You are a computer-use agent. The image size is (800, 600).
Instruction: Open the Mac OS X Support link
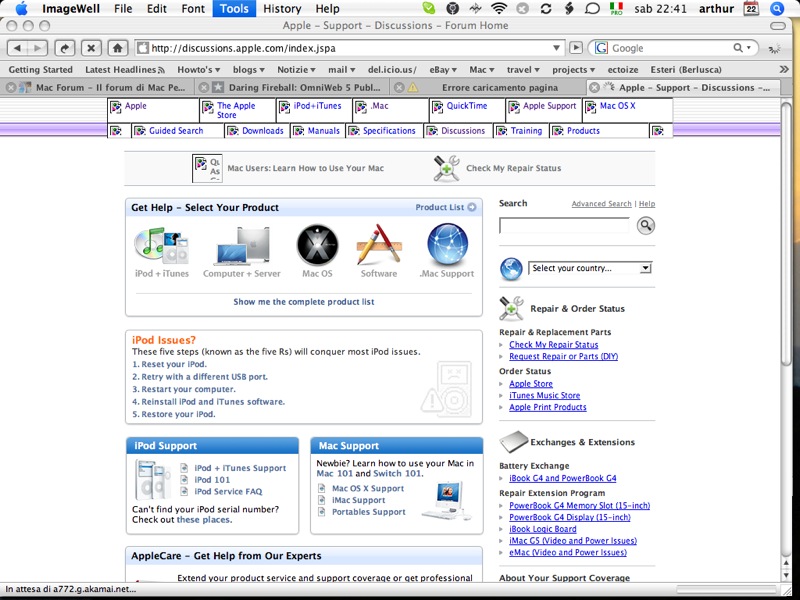tap(368, 488)
